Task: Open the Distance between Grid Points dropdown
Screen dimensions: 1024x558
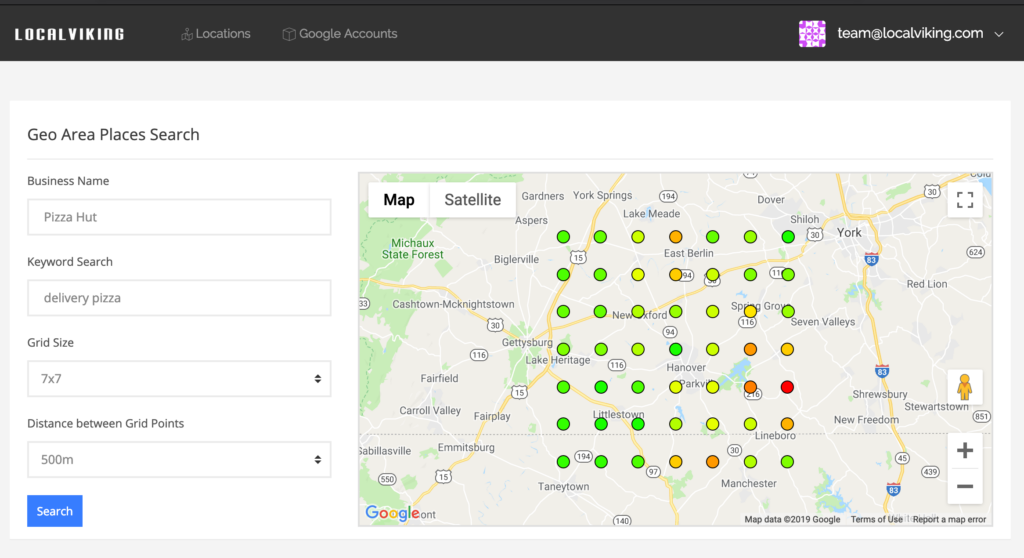Action: point(179,459)
